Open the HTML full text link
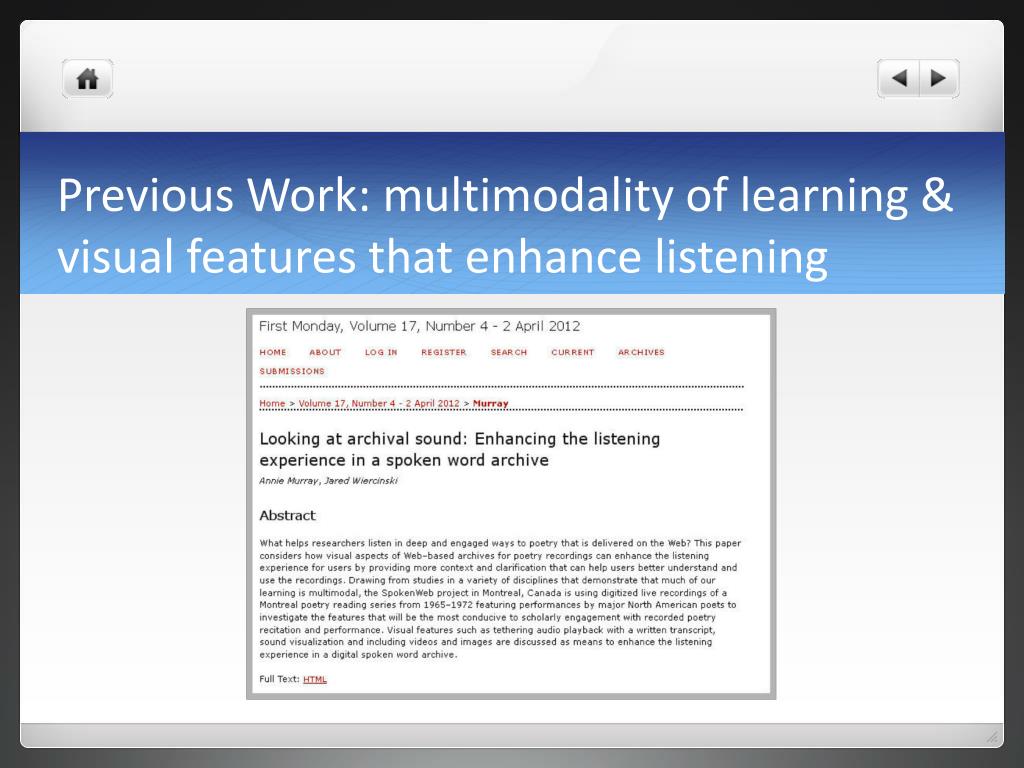This screenshot has height=768, width=1024. (x=315, y=679)
